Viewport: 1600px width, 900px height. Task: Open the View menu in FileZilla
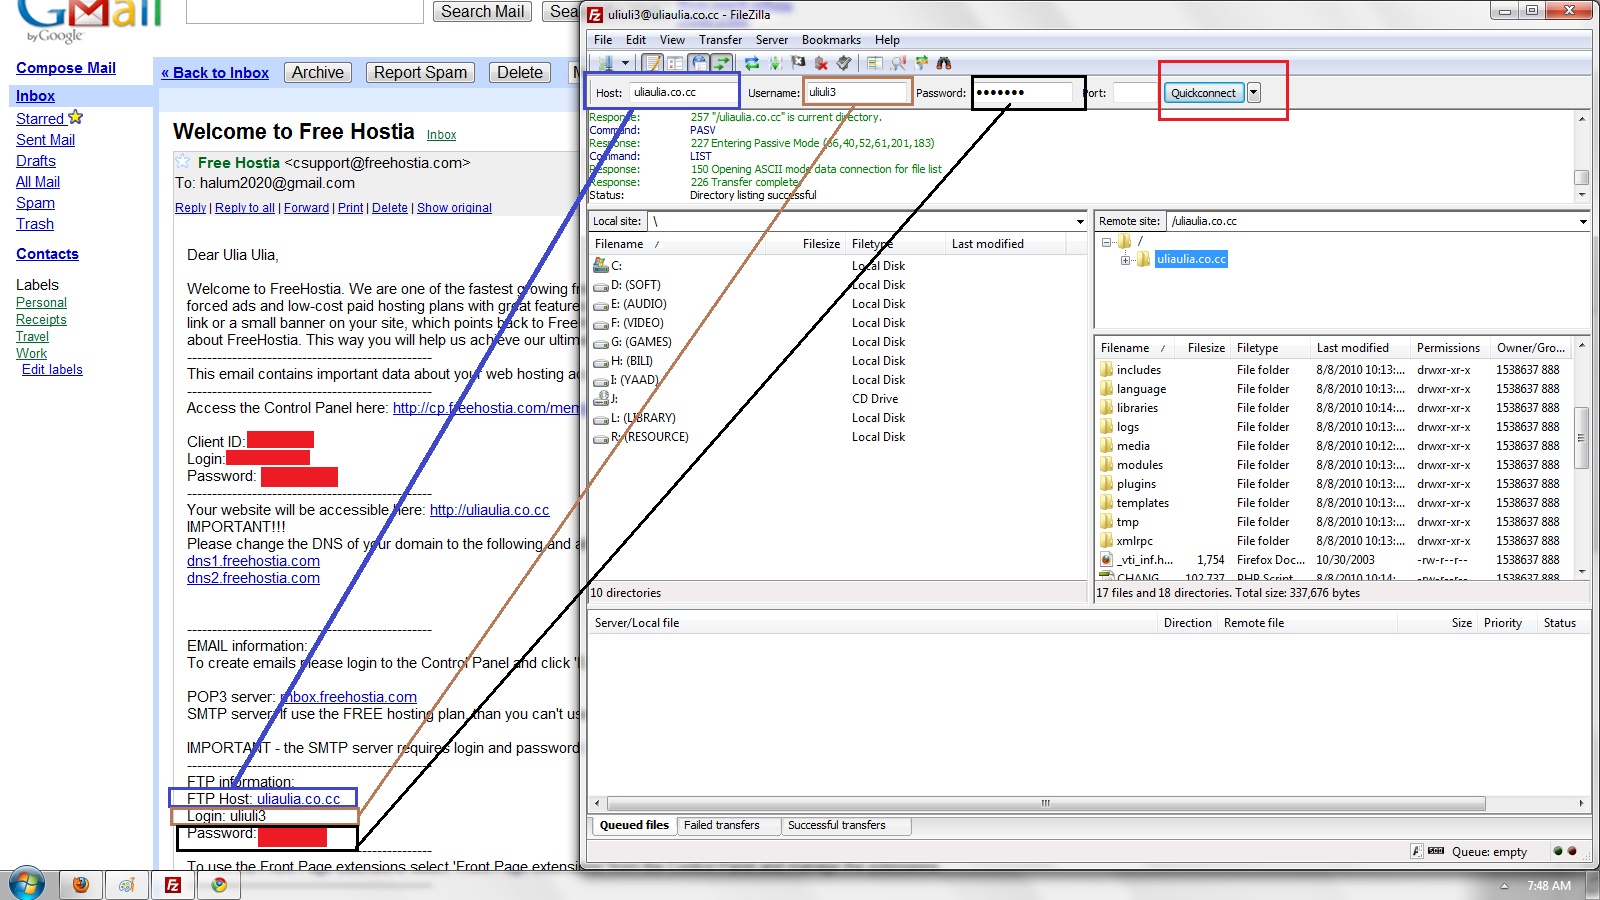point(672,40)
